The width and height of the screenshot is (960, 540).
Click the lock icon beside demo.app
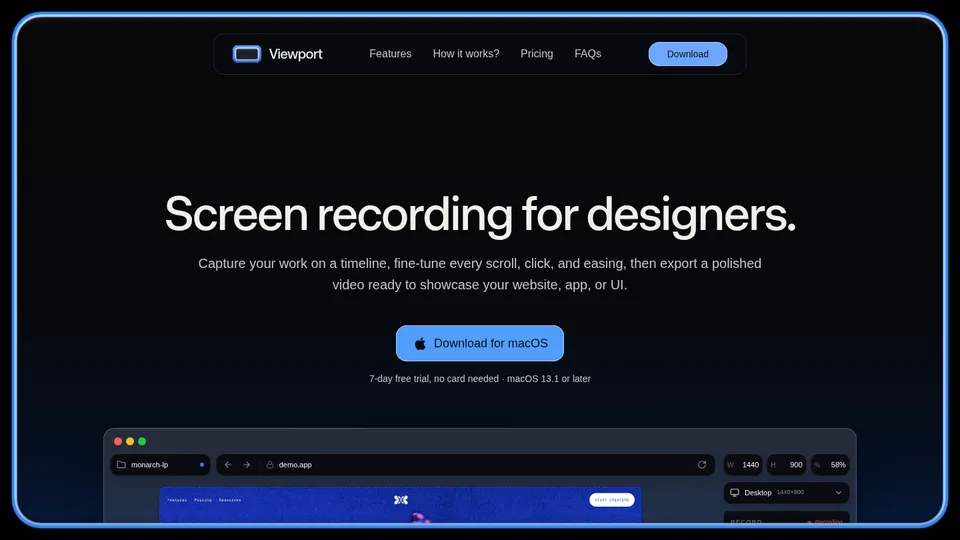pyautogui.click(x=269, y=465)
